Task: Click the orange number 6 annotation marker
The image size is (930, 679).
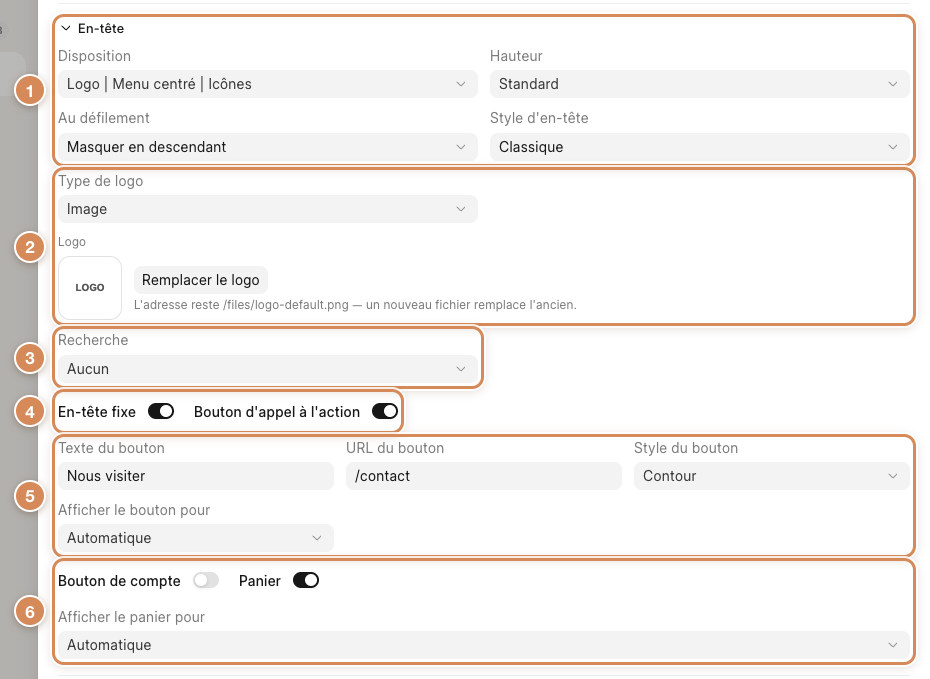Action: coord(30,611)
